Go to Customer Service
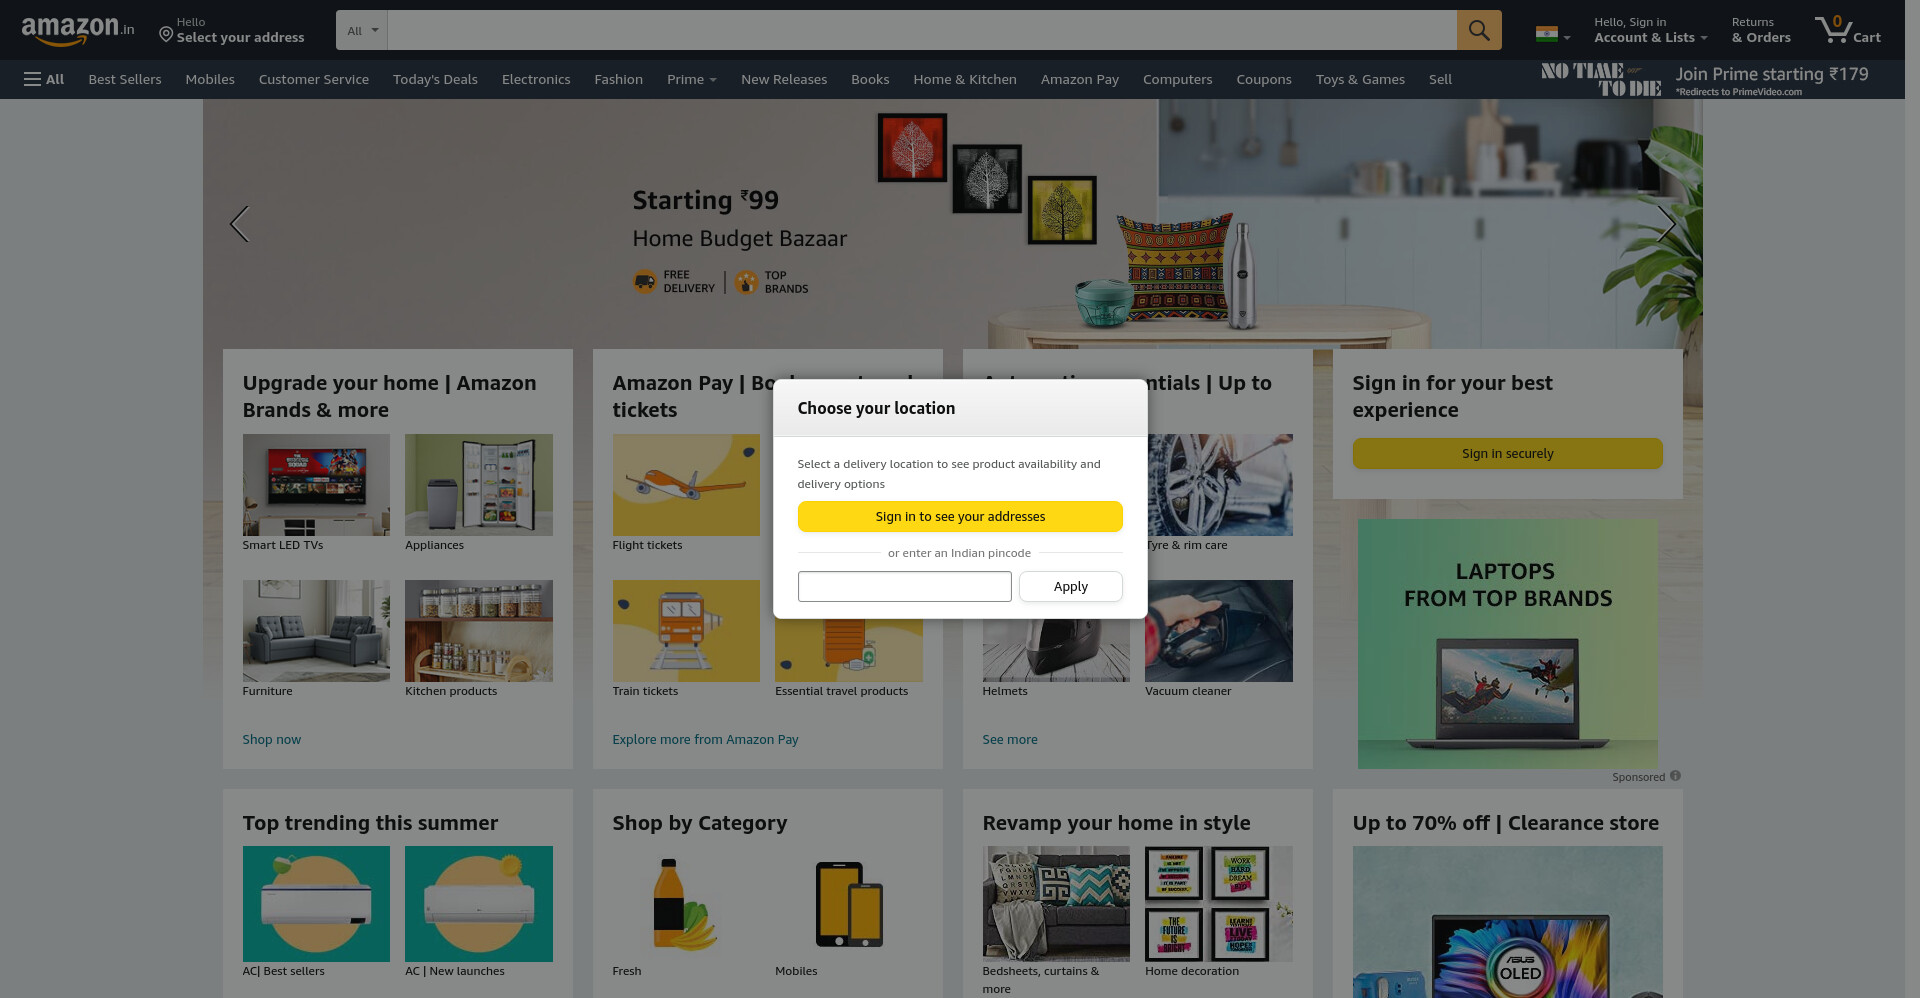 click(314, 79)
